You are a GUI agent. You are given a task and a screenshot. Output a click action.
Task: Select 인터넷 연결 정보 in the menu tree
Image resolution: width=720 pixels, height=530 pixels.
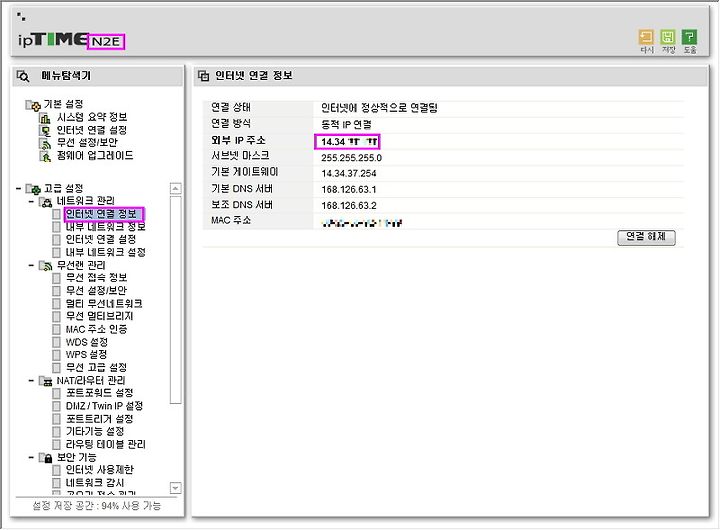tap(101, 214)
